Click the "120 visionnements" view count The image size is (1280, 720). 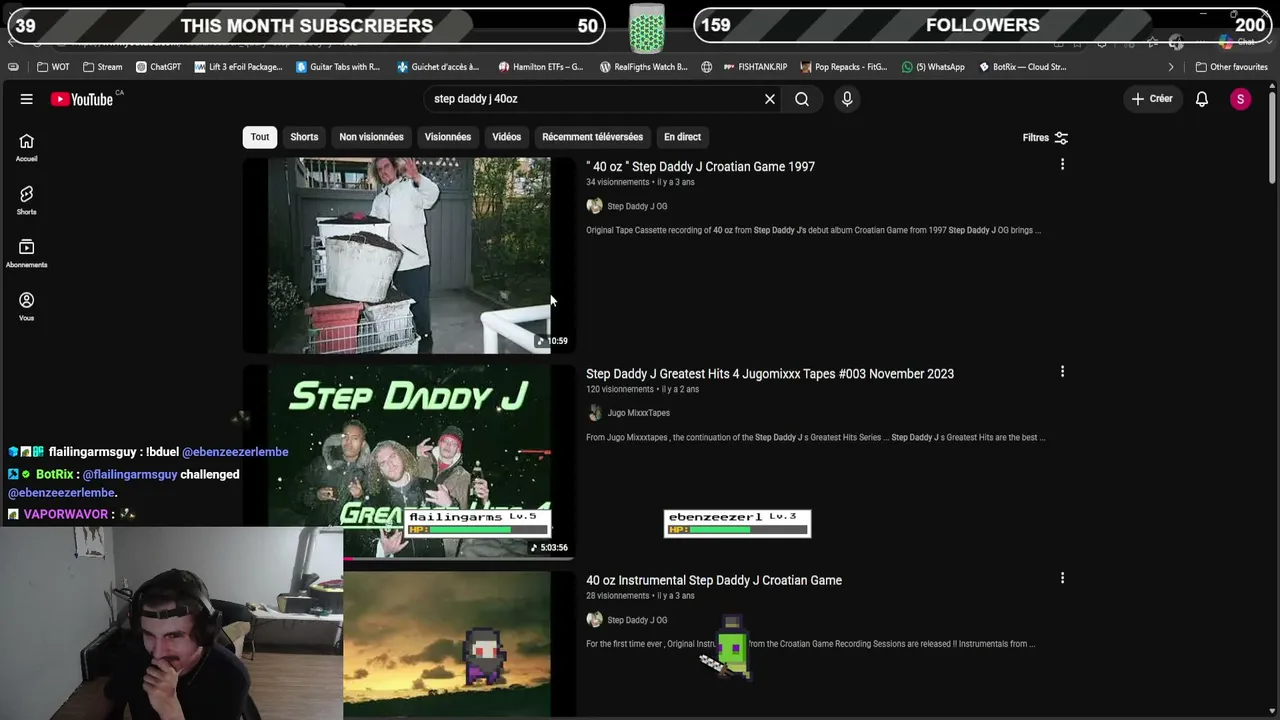(x=620, y=389)
